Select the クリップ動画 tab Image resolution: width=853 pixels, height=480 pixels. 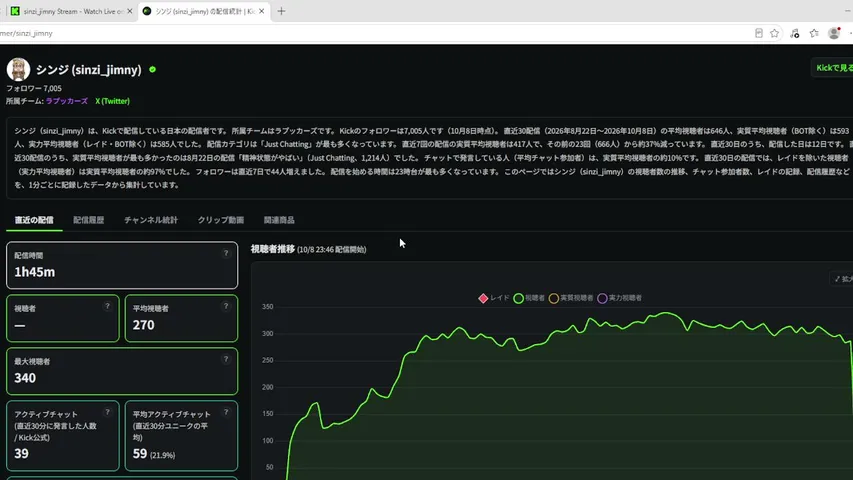pos(221,220)
